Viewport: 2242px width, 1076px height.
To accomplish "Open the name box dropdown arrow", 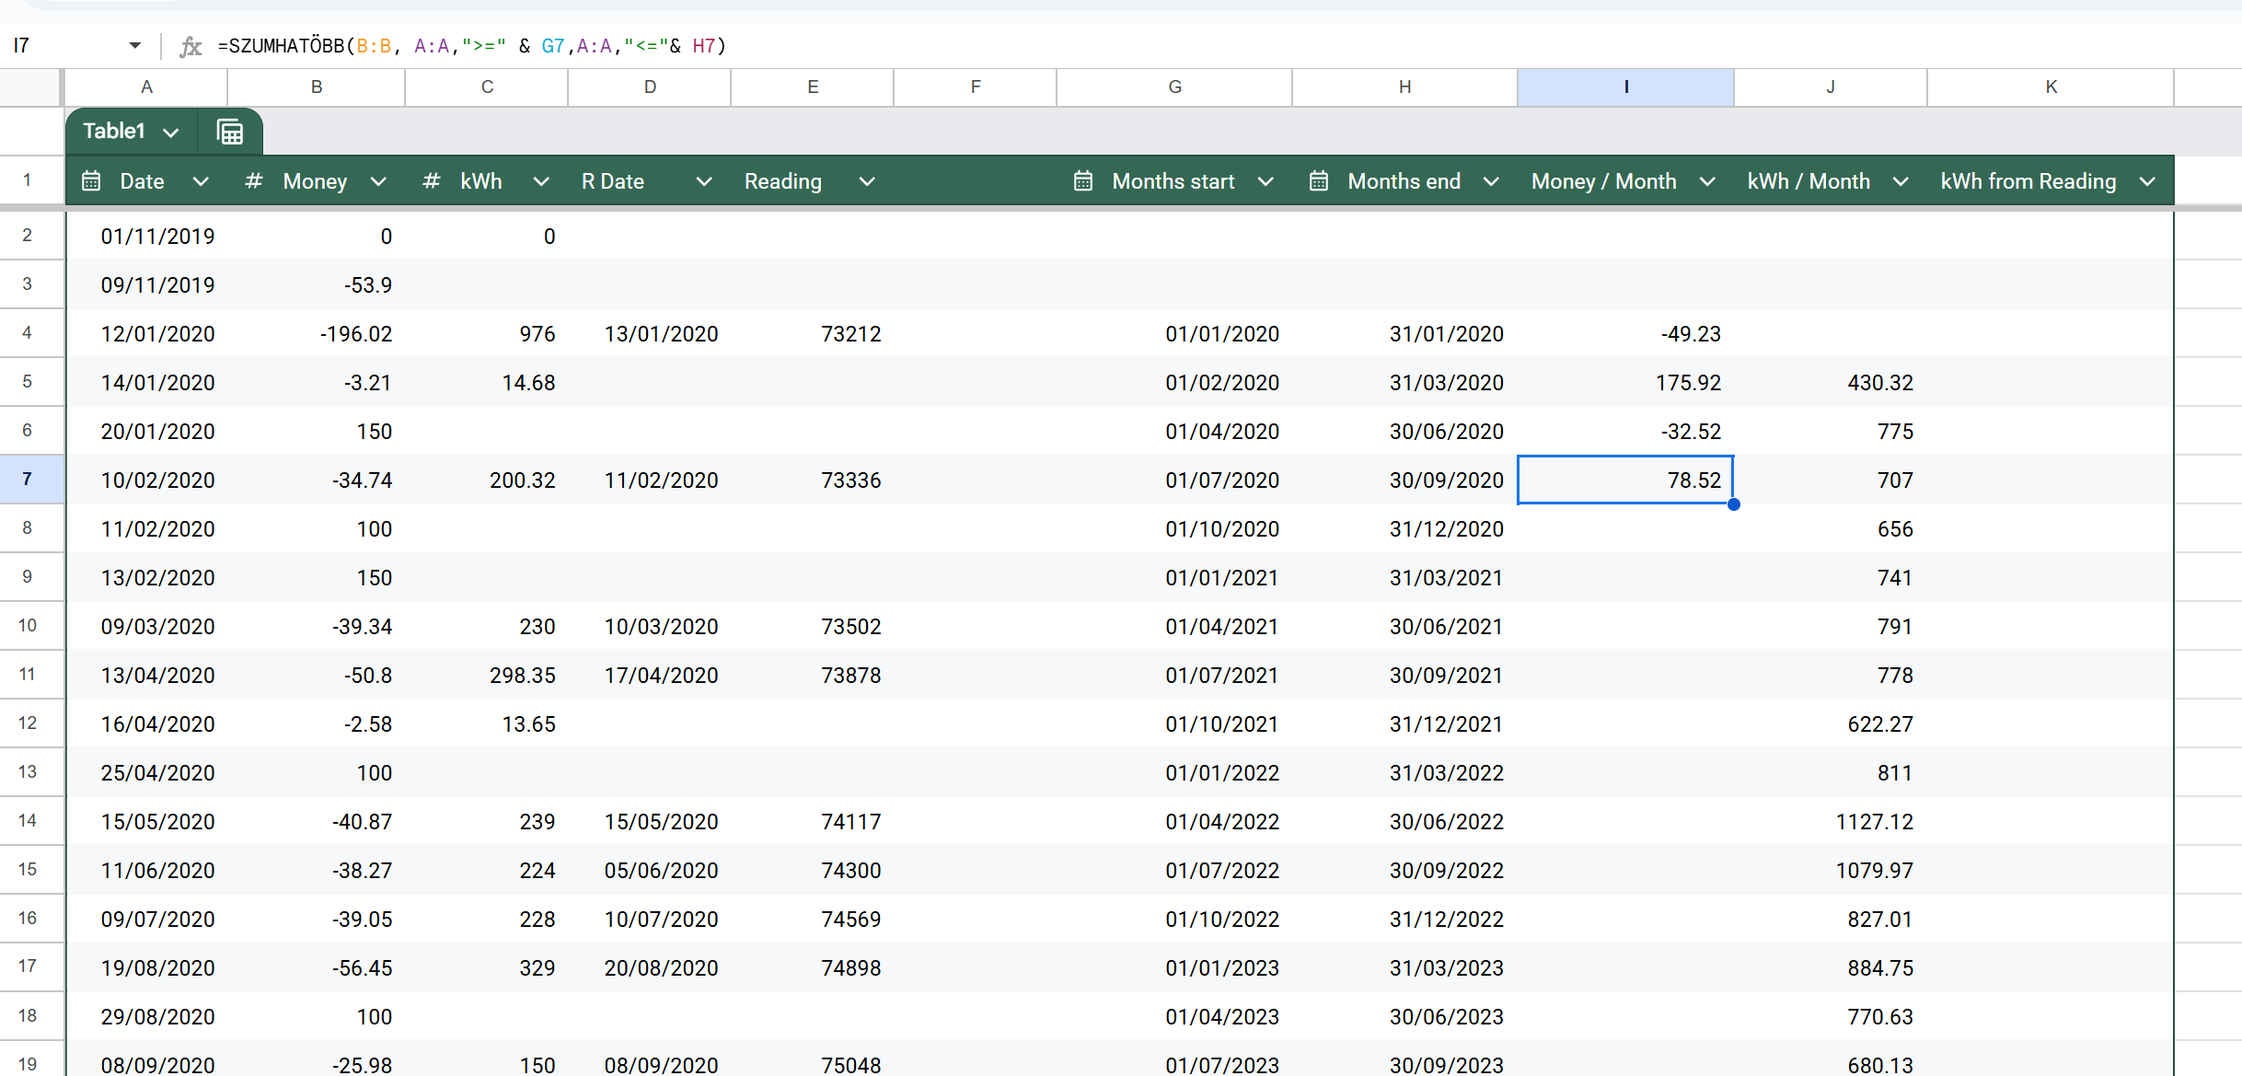I will [x=135, y=46].
